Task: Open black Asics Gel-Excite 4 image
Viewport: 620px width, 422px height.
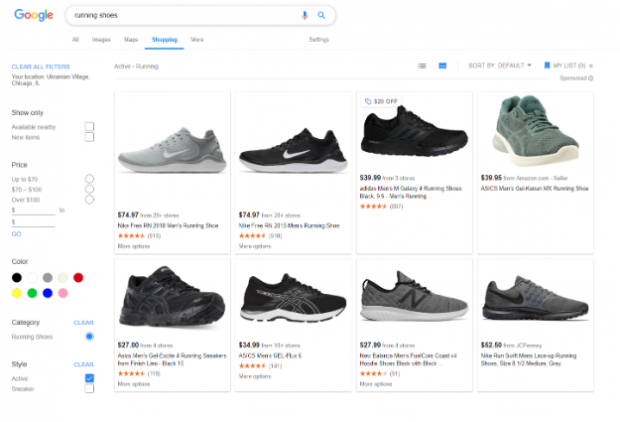Action: [172, 297]
